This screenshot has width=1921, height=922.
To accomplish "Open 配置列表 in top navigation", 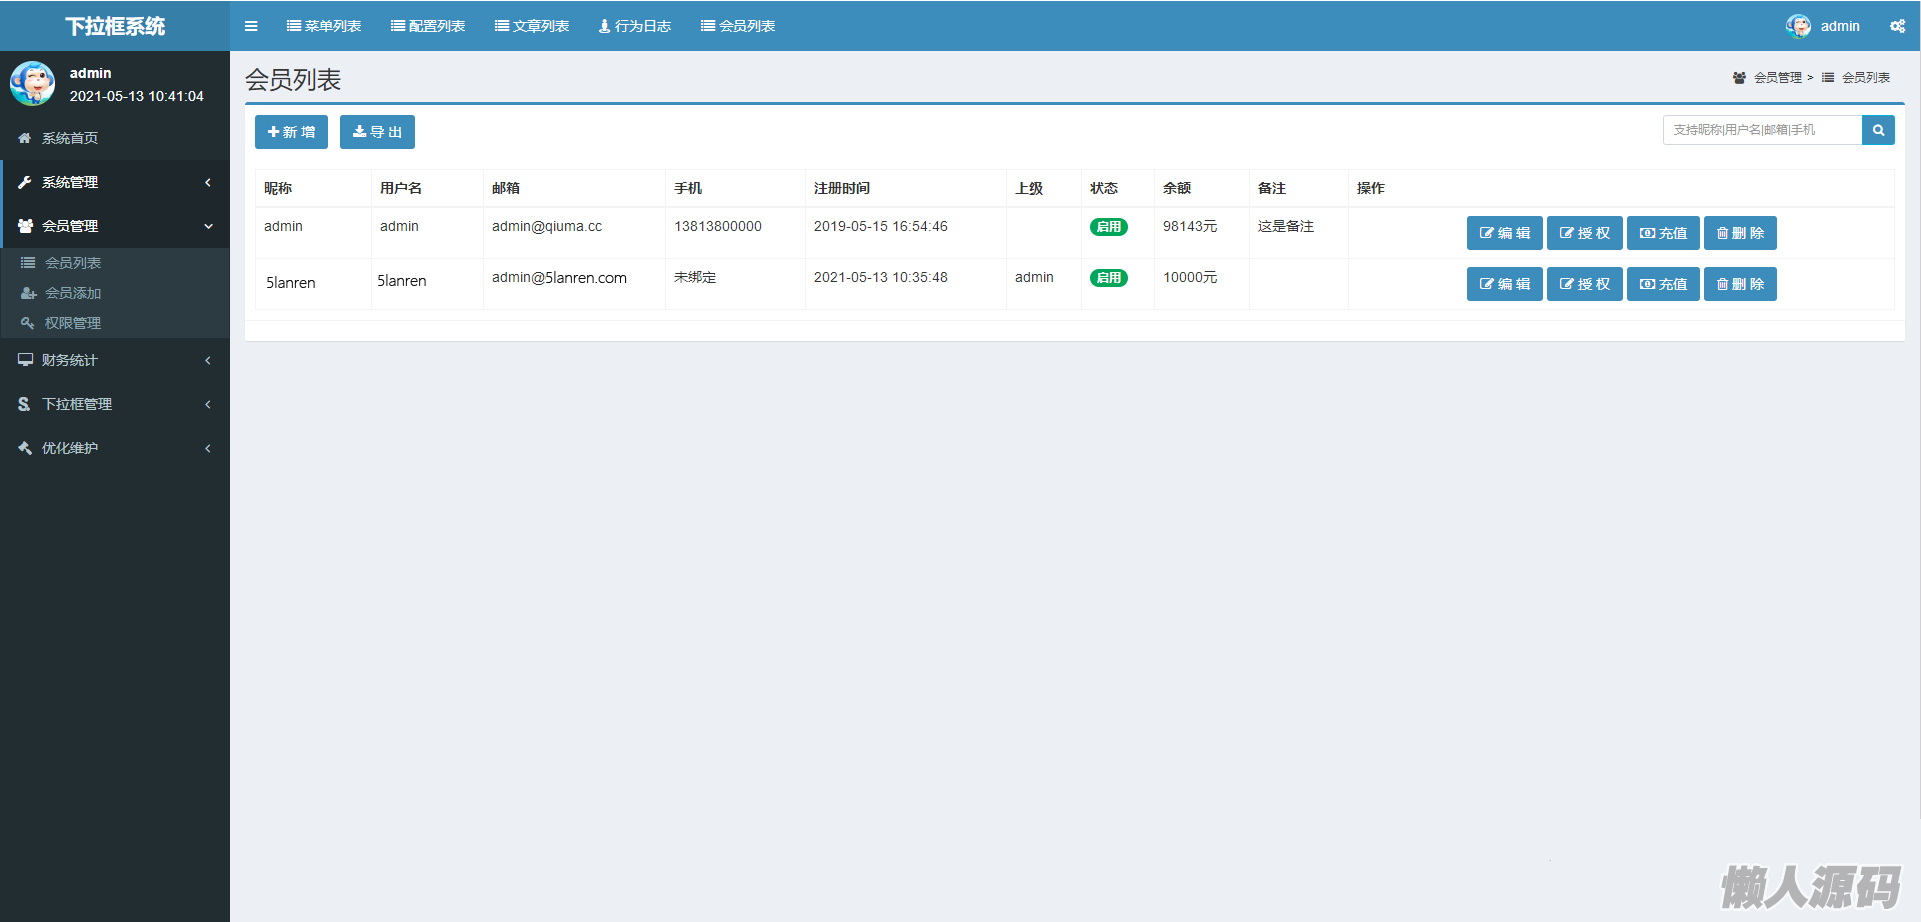I will [428, 26].
